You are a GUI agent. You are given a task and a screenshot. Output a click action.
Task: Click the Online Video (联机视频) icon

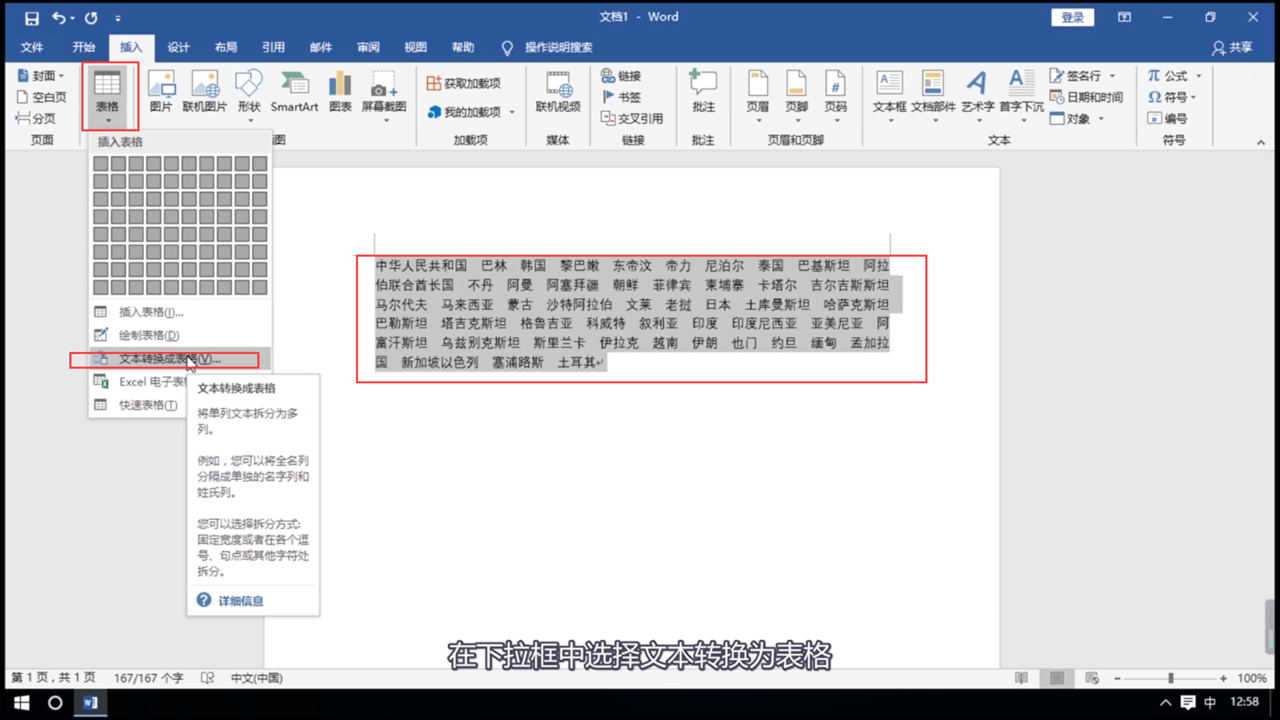click(x=558, y=92)
